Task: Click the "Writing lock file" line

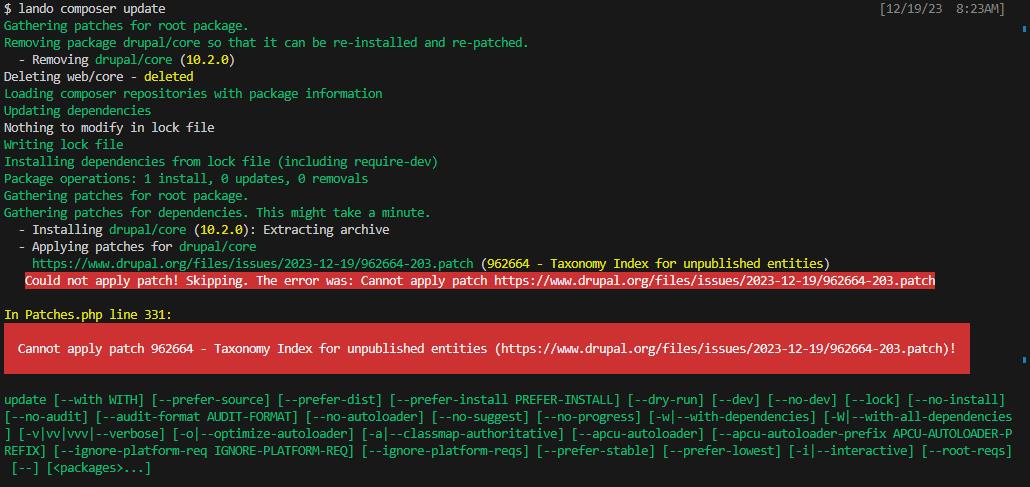Action: coord(64,144)
